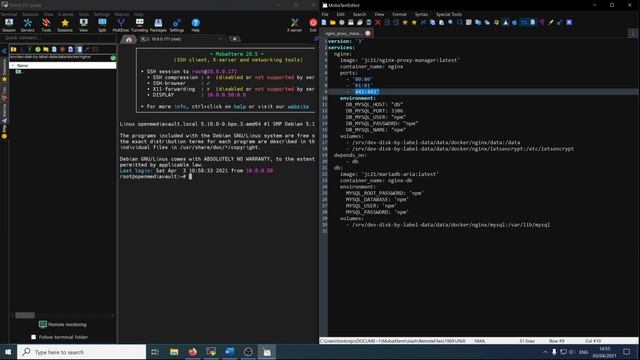
Task: Open the Macros menu in MobaXterm
Action: click(122, 14)
